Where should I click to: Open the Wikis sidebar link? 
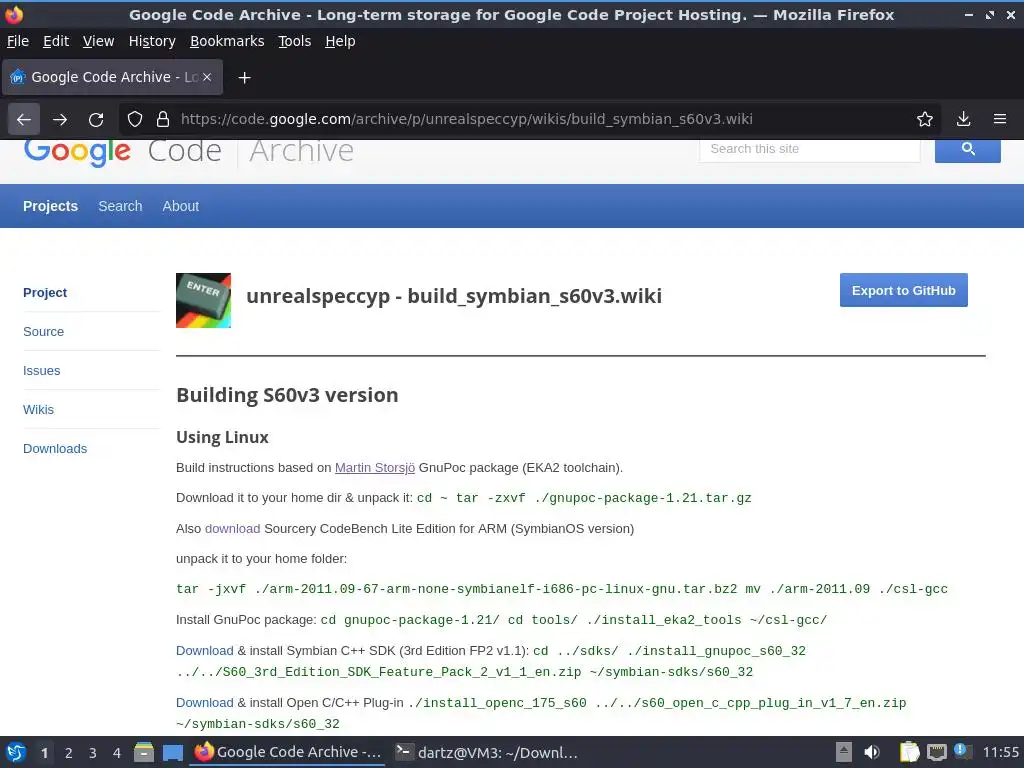coord(39,410)
